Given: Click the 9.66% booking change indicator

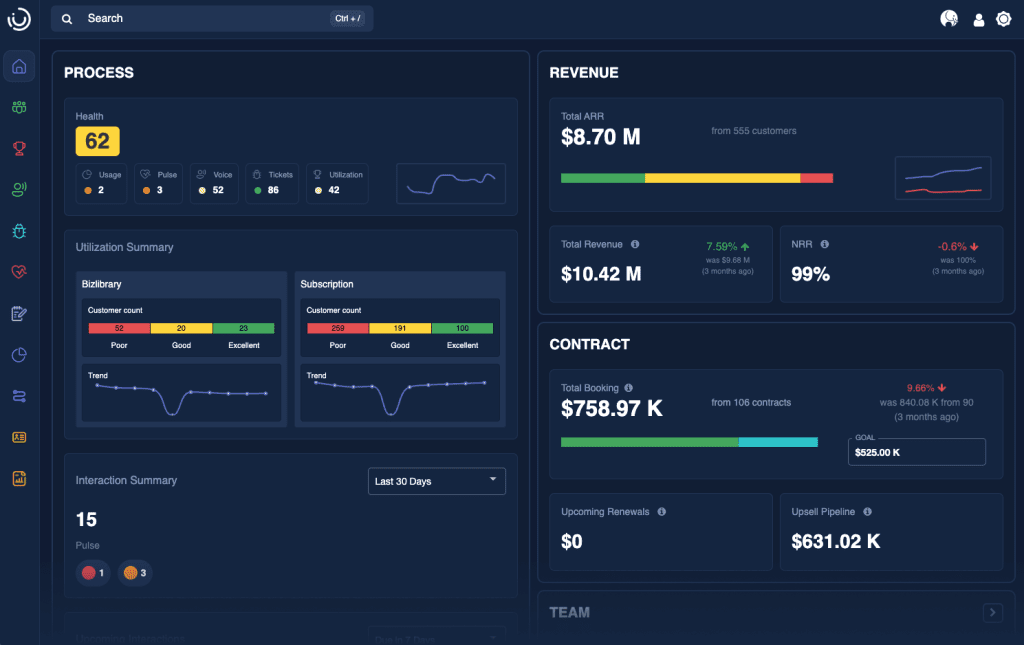Looking at the screenshot, I should 927,388.
